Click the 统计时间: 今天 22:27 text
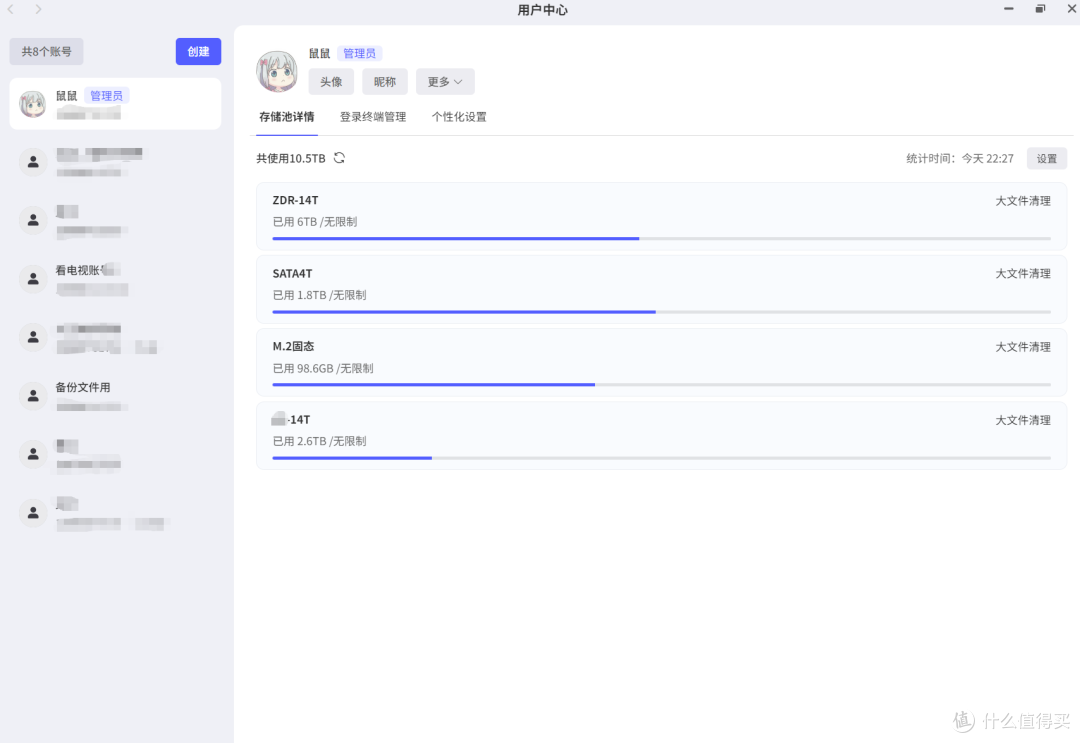Screen dimensions: 1080x743 pyautogui.click(x=960, y=158)
